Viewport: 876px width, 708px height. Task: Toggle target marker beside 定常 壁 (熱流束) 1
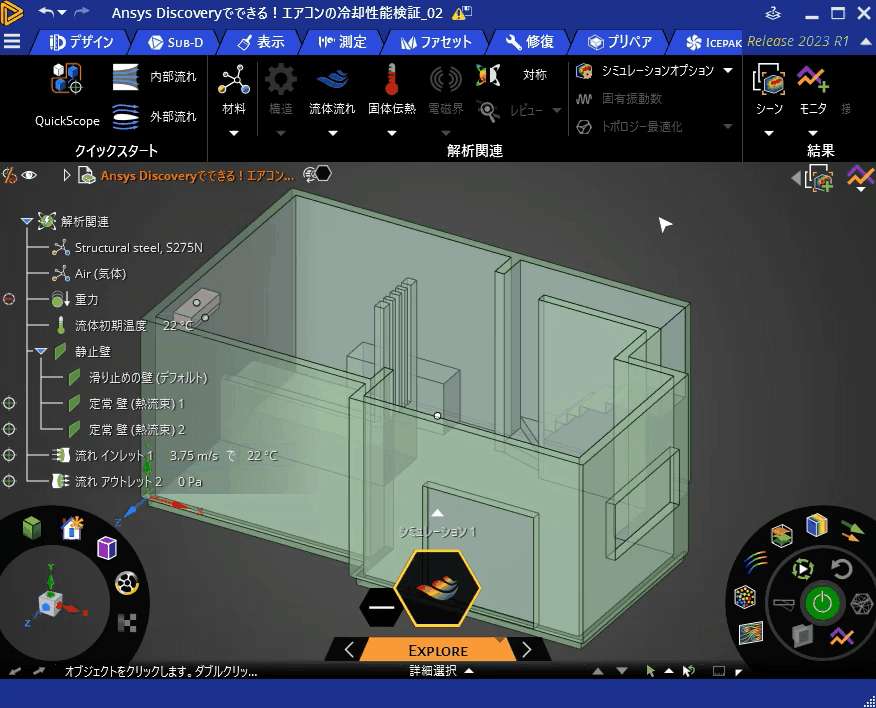(9, 403)
